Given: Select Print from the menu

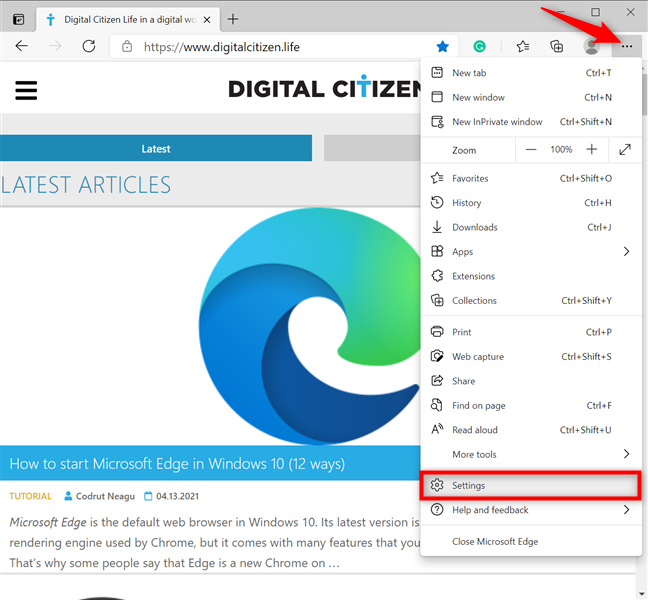Looking at the screenshot, I should pos(531,332).
